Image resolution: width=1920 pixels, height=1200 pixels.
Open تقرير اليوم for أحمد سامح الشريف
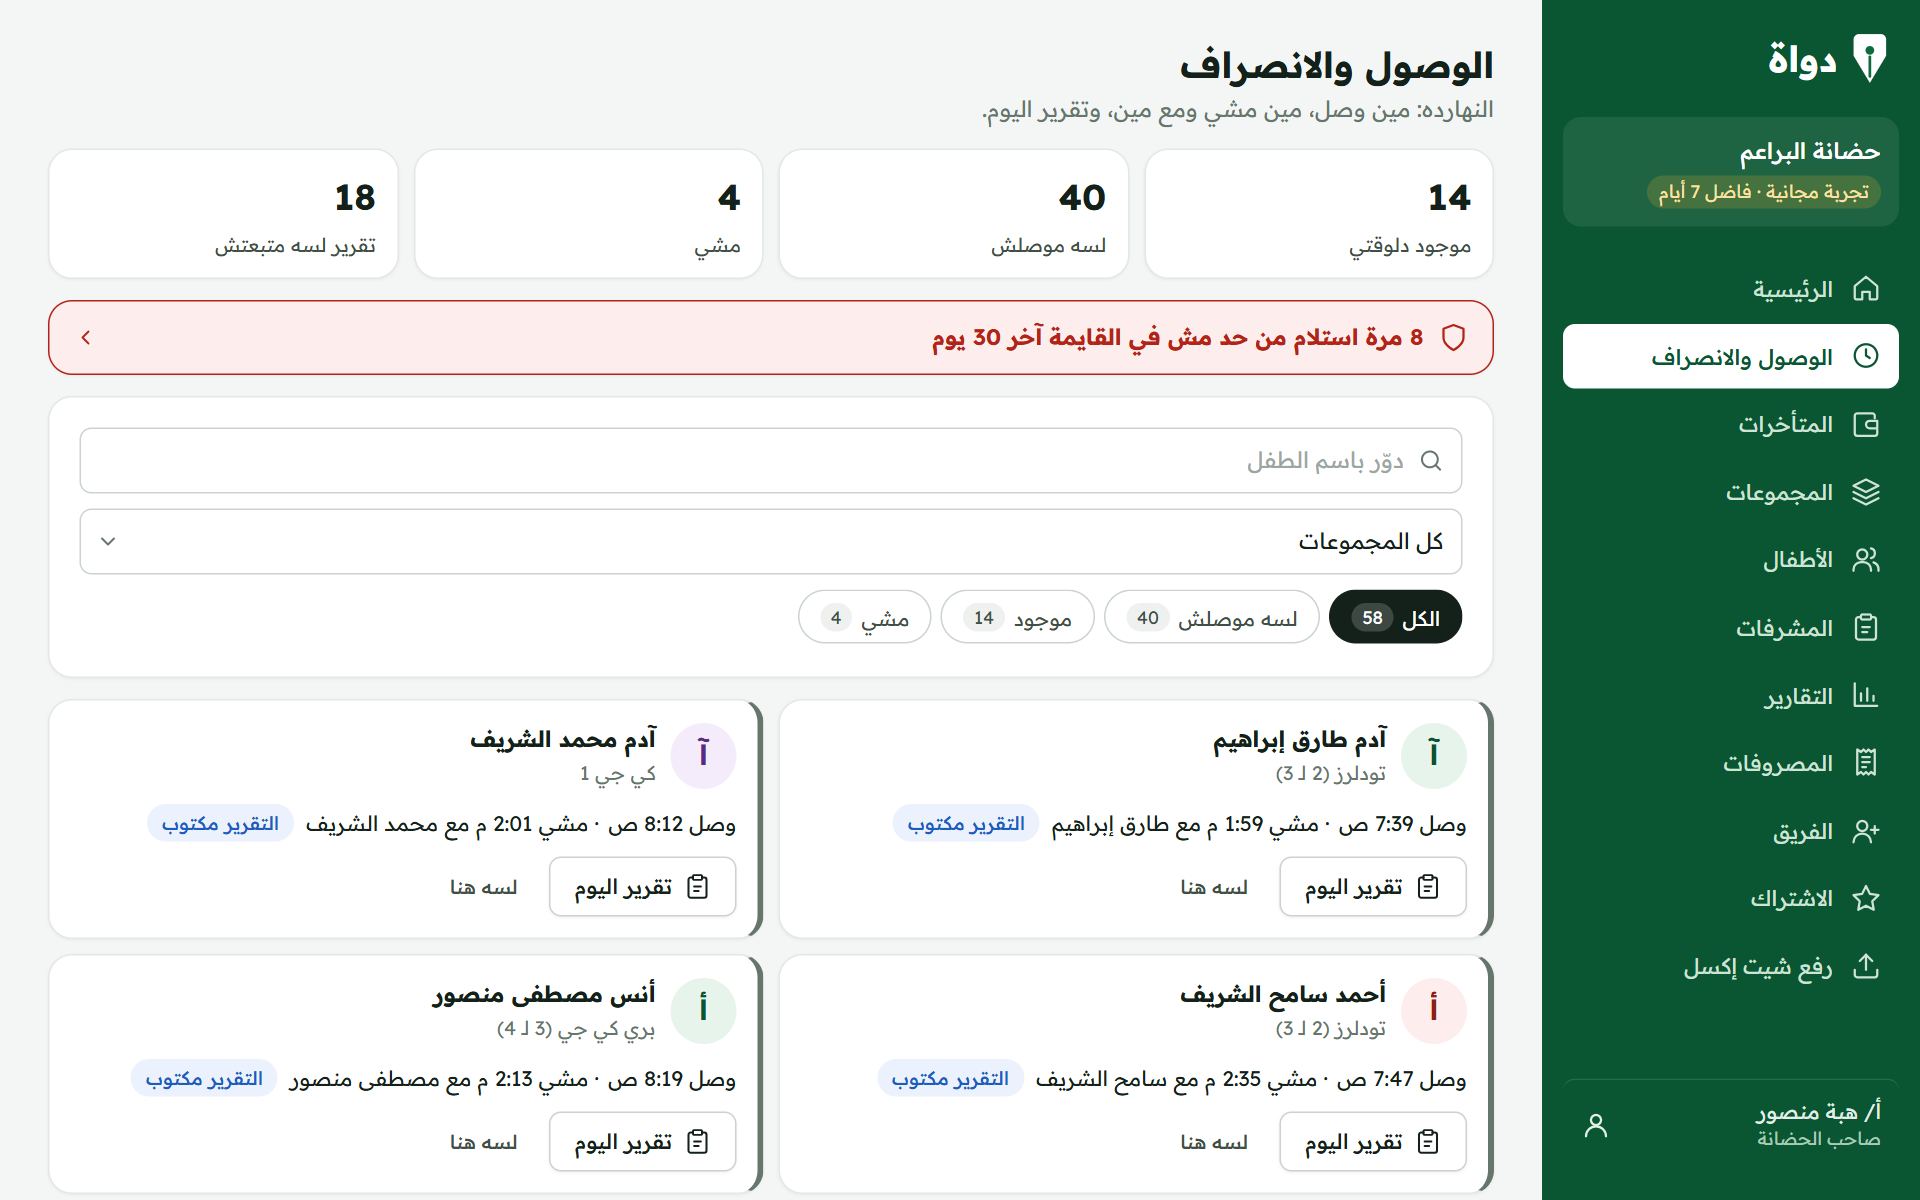tap(1373, 1142)
